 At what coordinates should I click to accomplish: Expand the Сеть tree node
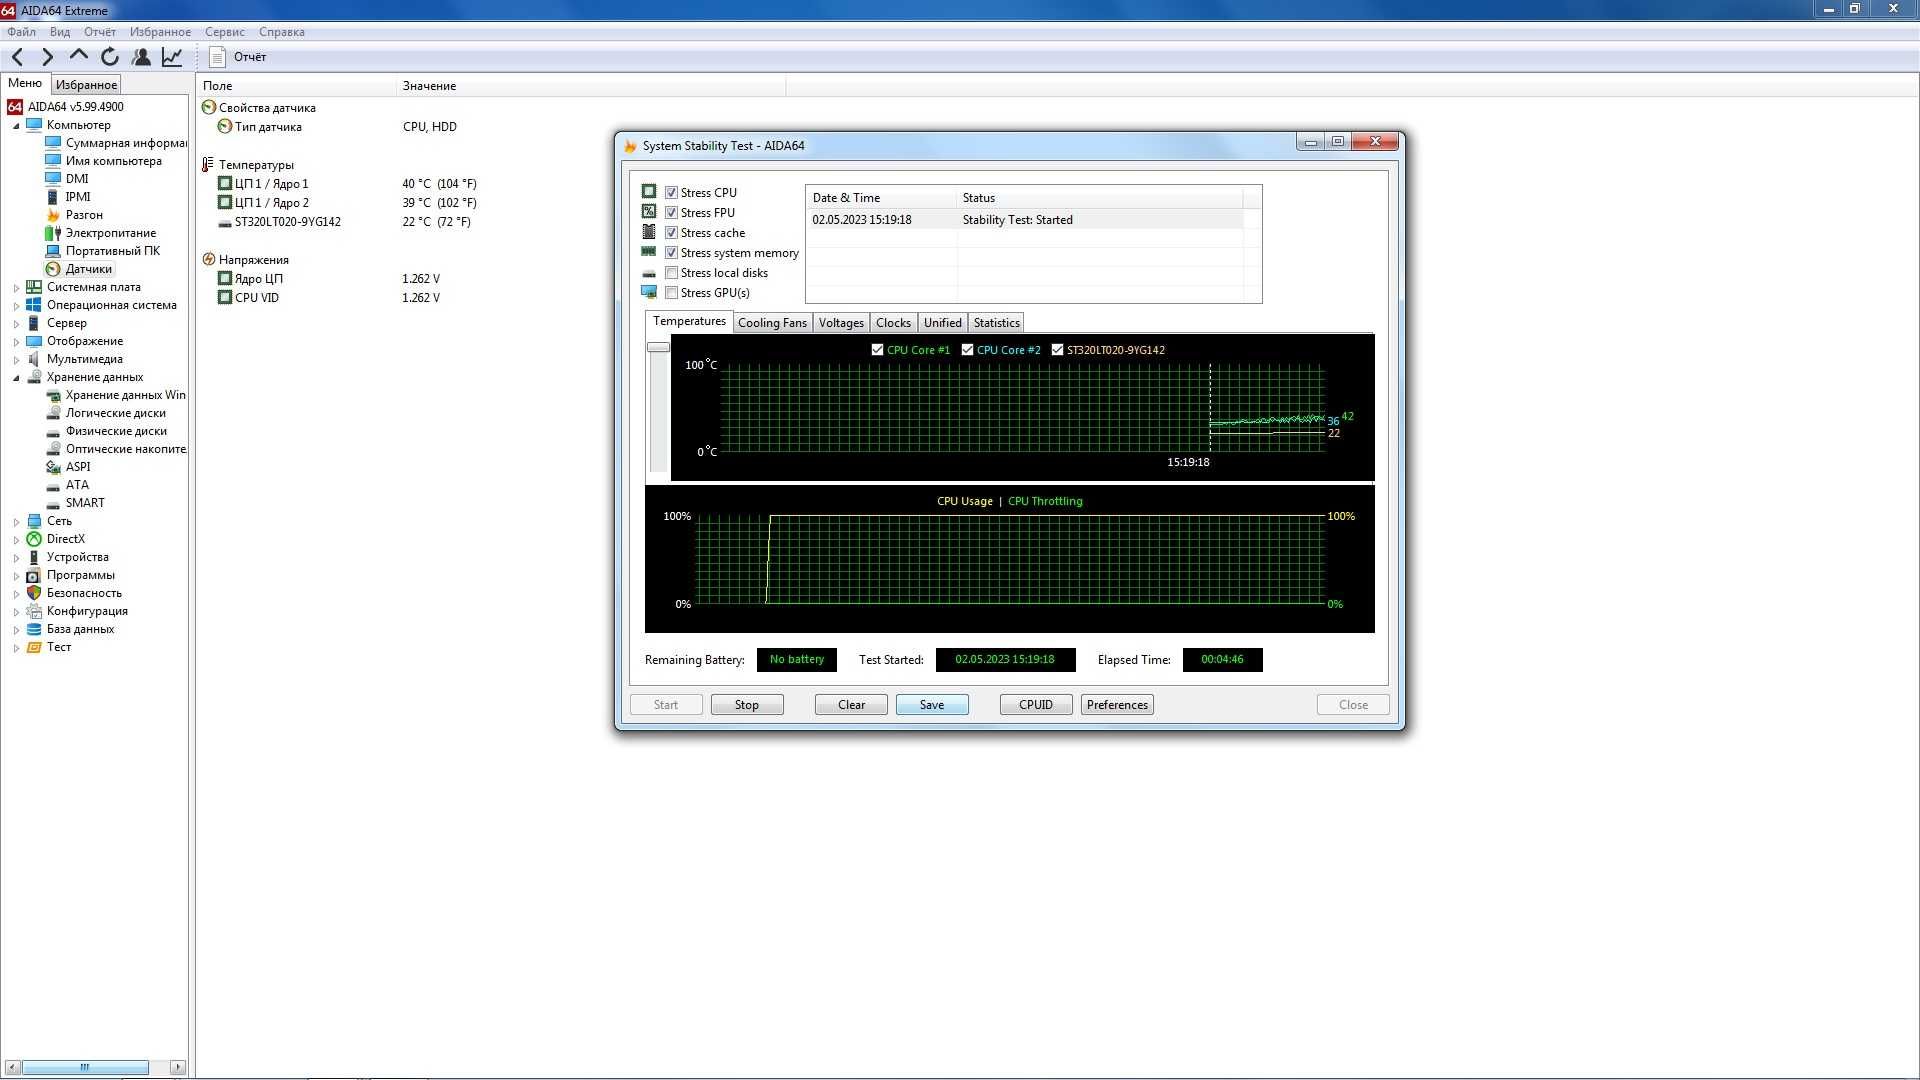click(16, 522)
